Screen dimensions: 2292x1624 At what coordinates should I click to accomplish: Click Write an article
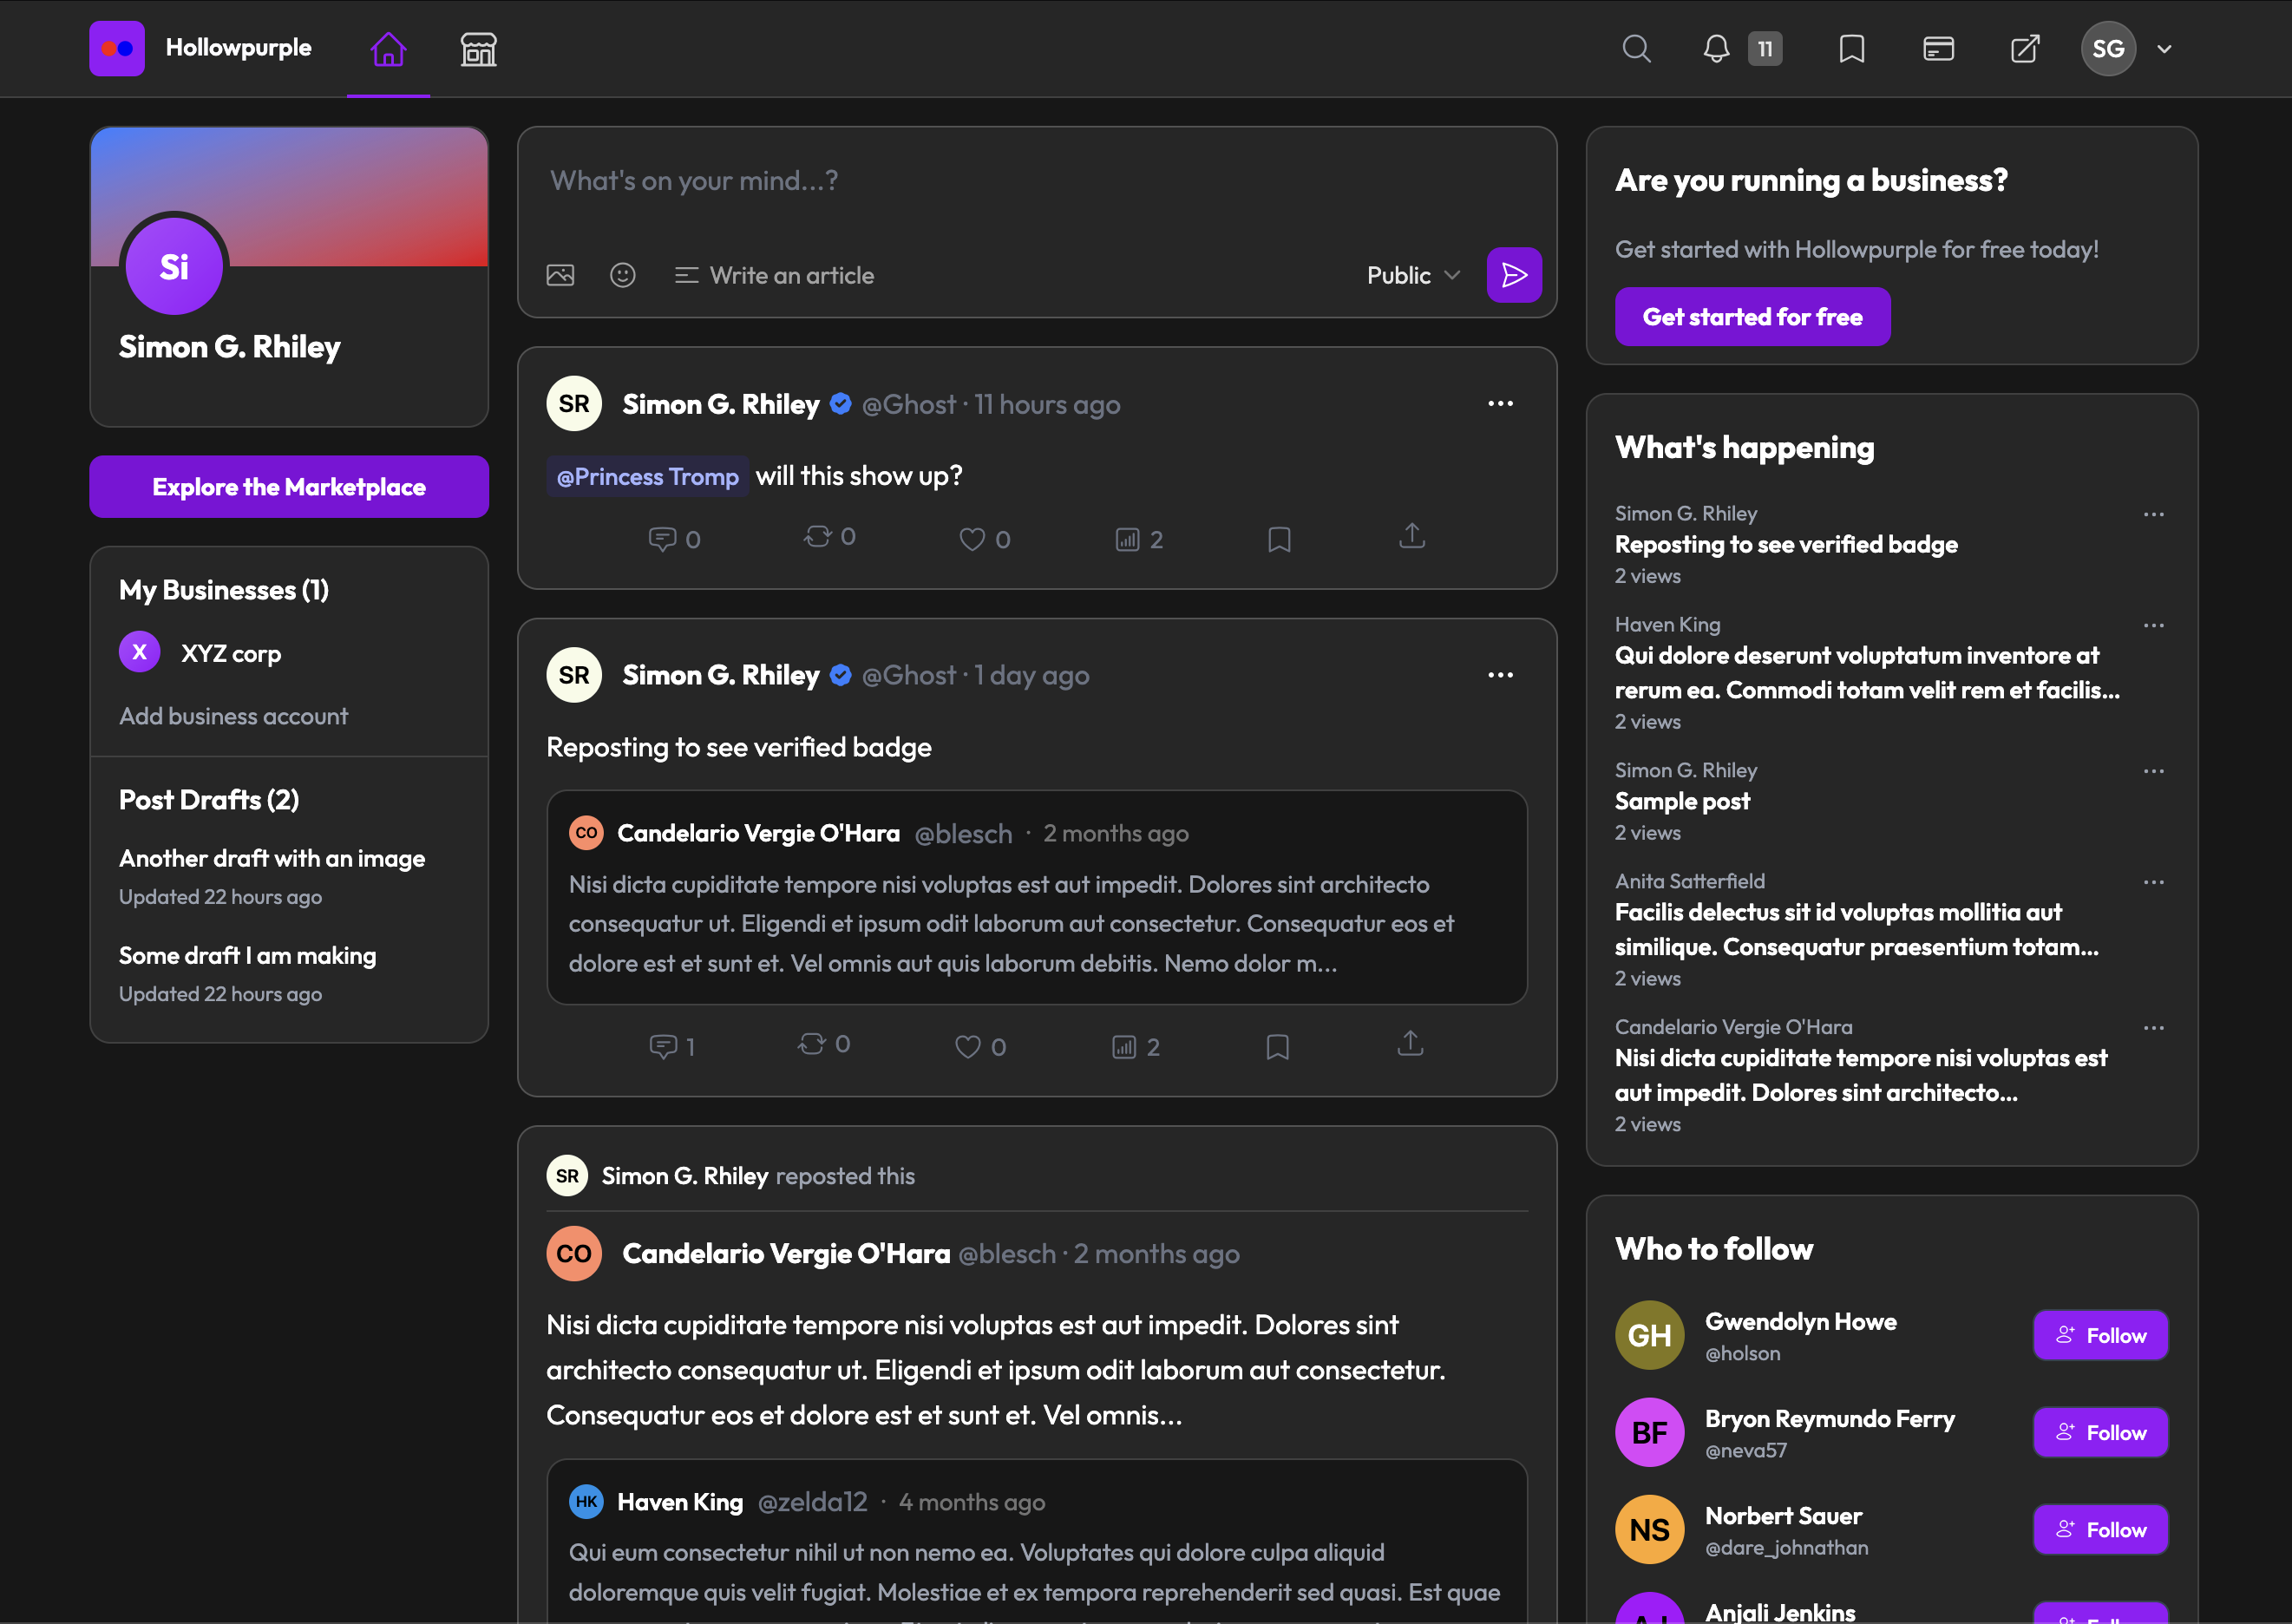(x=774, y=275)
